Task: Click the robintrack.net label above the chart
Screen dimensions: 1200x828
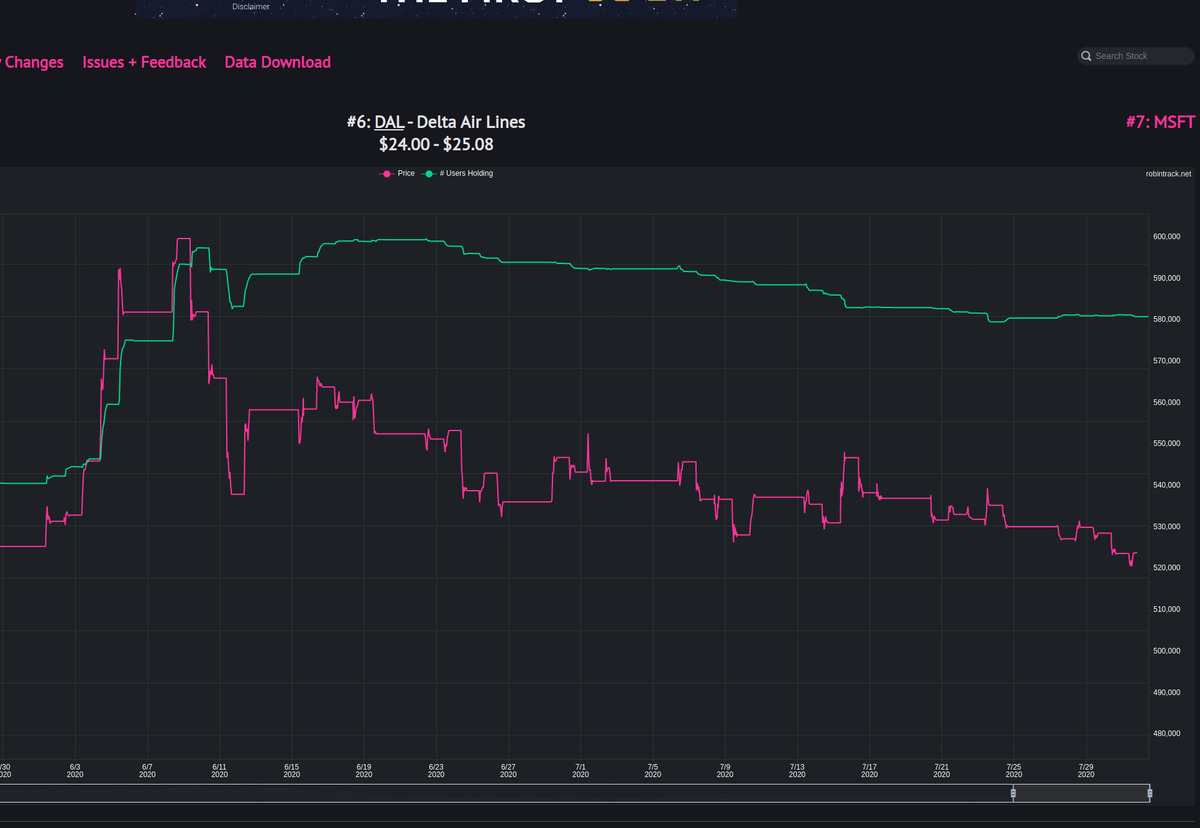Action: click(x=1169, y=174)
